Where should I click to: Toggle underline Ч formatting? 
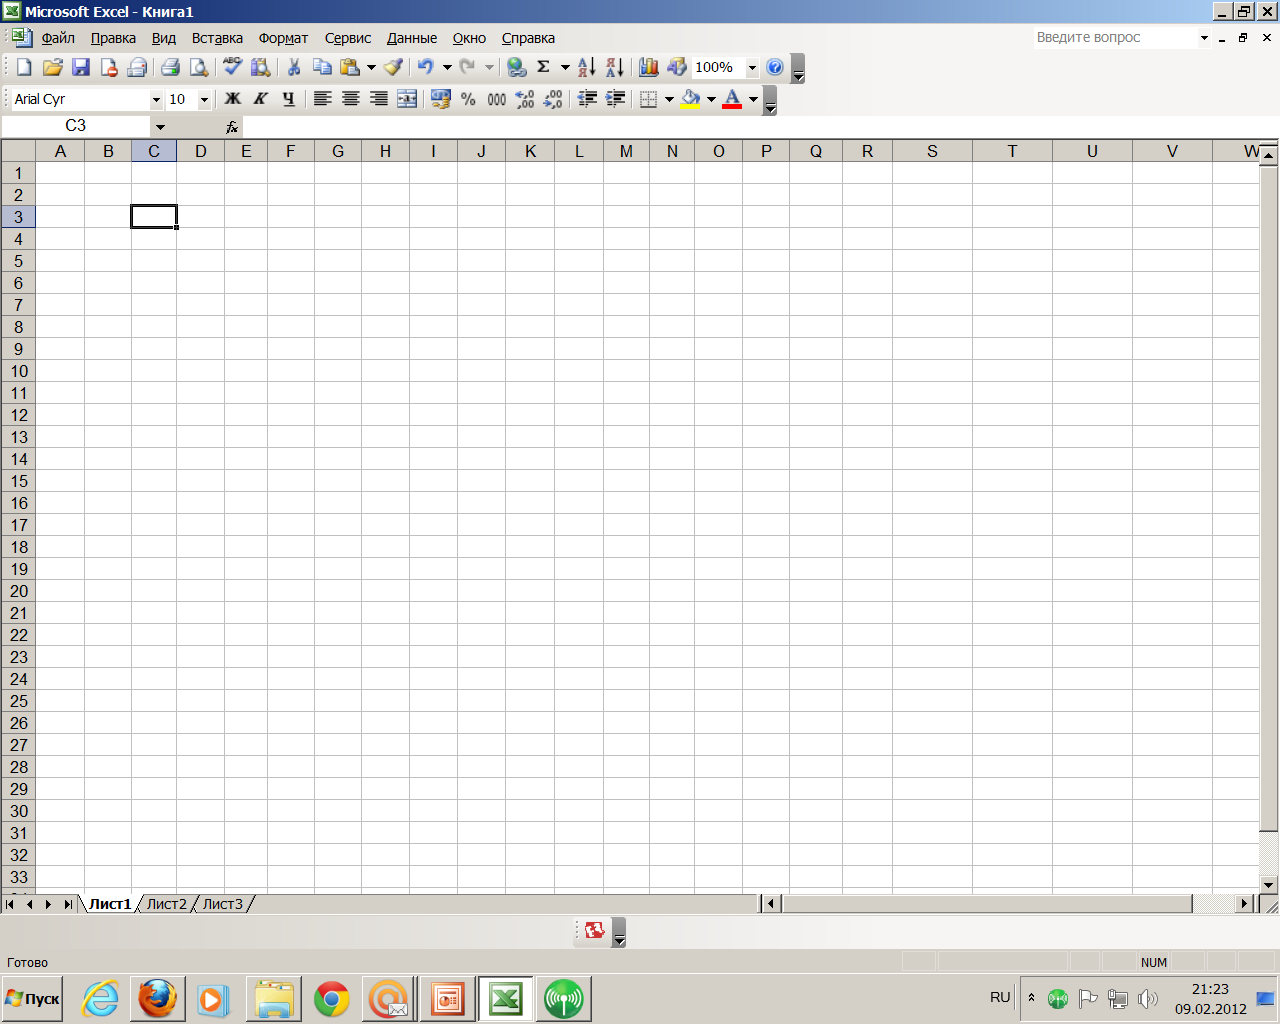coord(288,99)
